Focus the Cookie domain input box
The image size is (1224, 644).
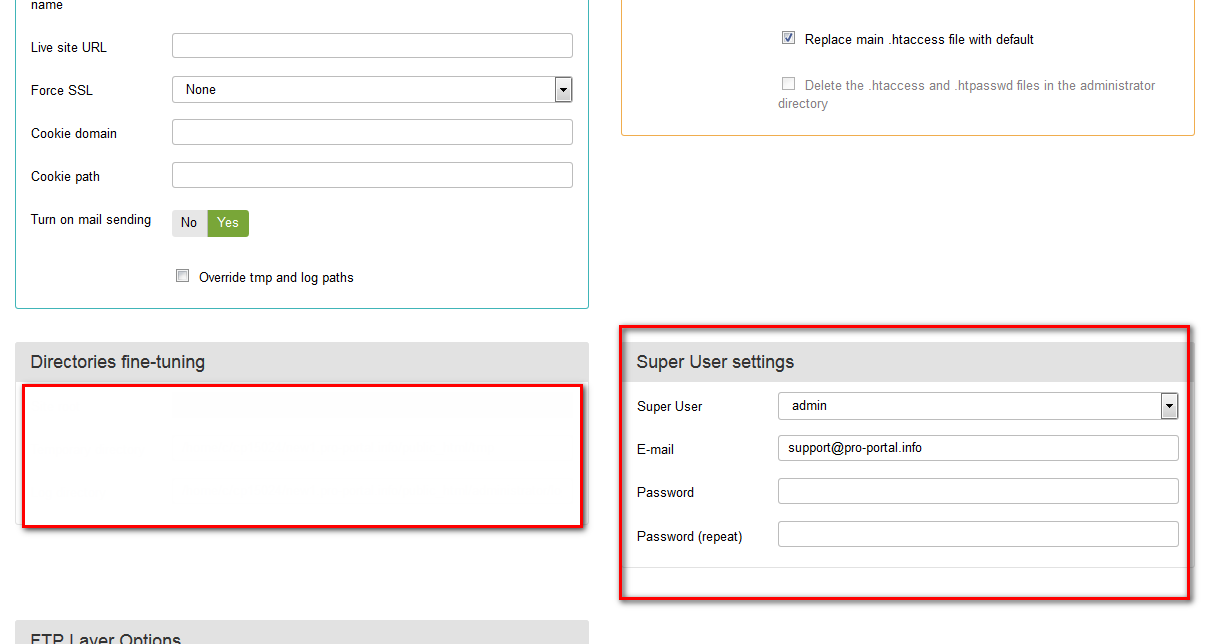tap(372, 132)
